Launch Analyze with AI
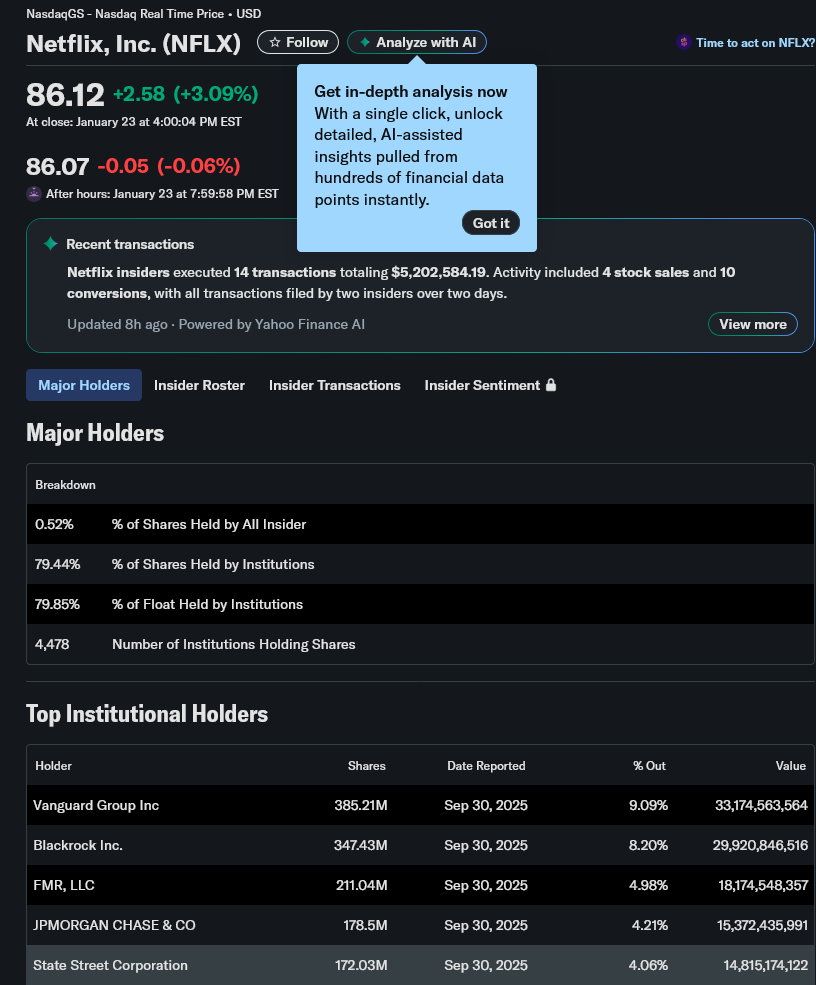The image size is (816, 985). pyautogui.click(x=416, y=42)
